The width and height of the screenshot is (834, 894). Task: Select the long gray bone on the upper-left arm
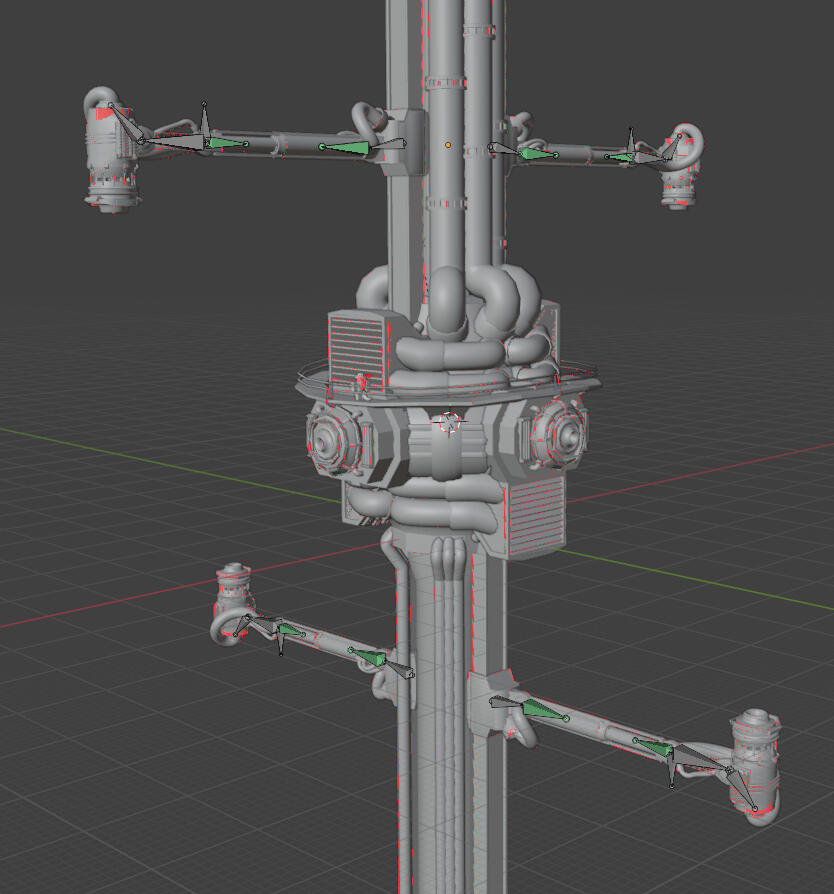173,142
